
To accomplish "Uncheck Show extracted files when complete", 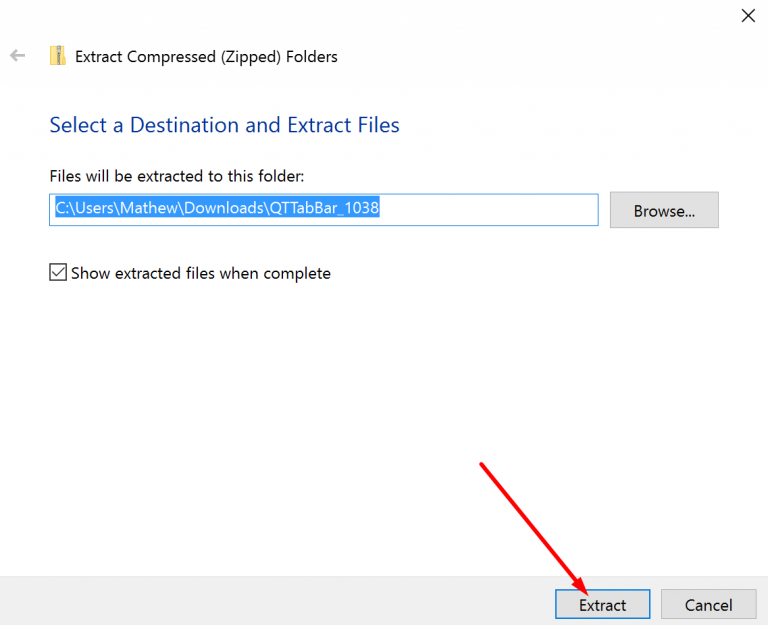I will click(x=58, y=272).
